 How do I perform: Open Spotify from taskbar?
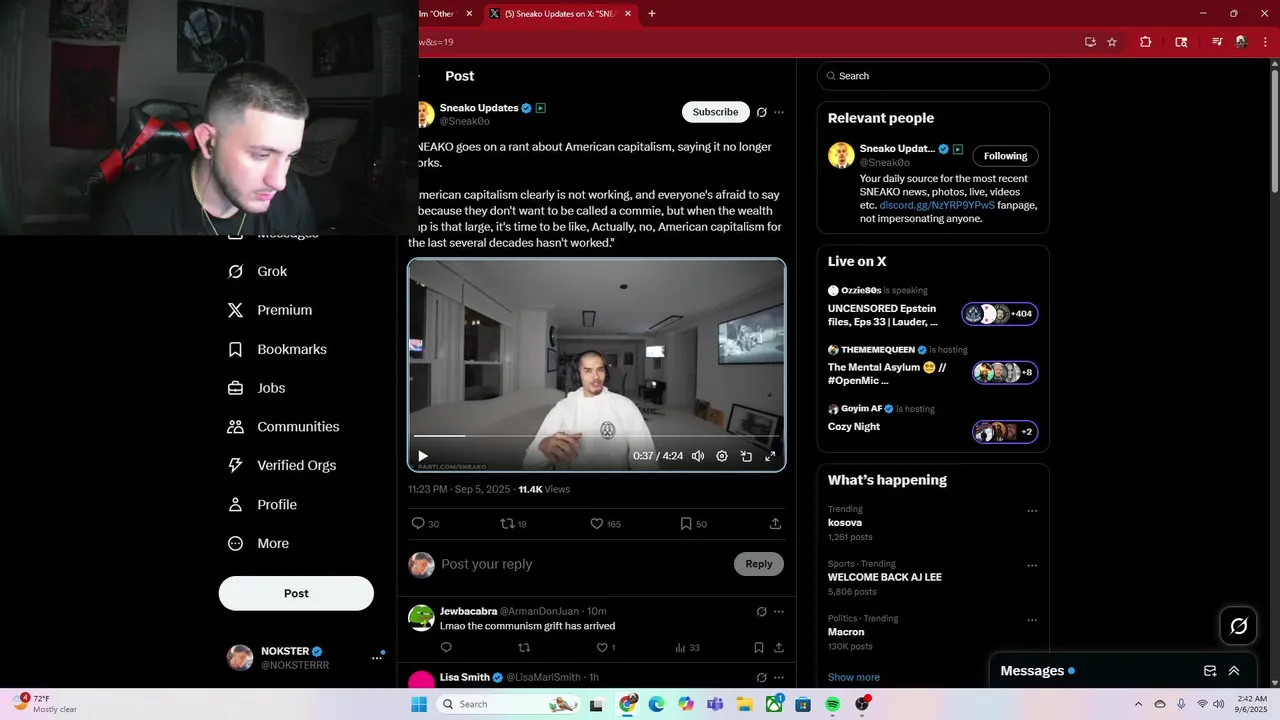[833, 704]
